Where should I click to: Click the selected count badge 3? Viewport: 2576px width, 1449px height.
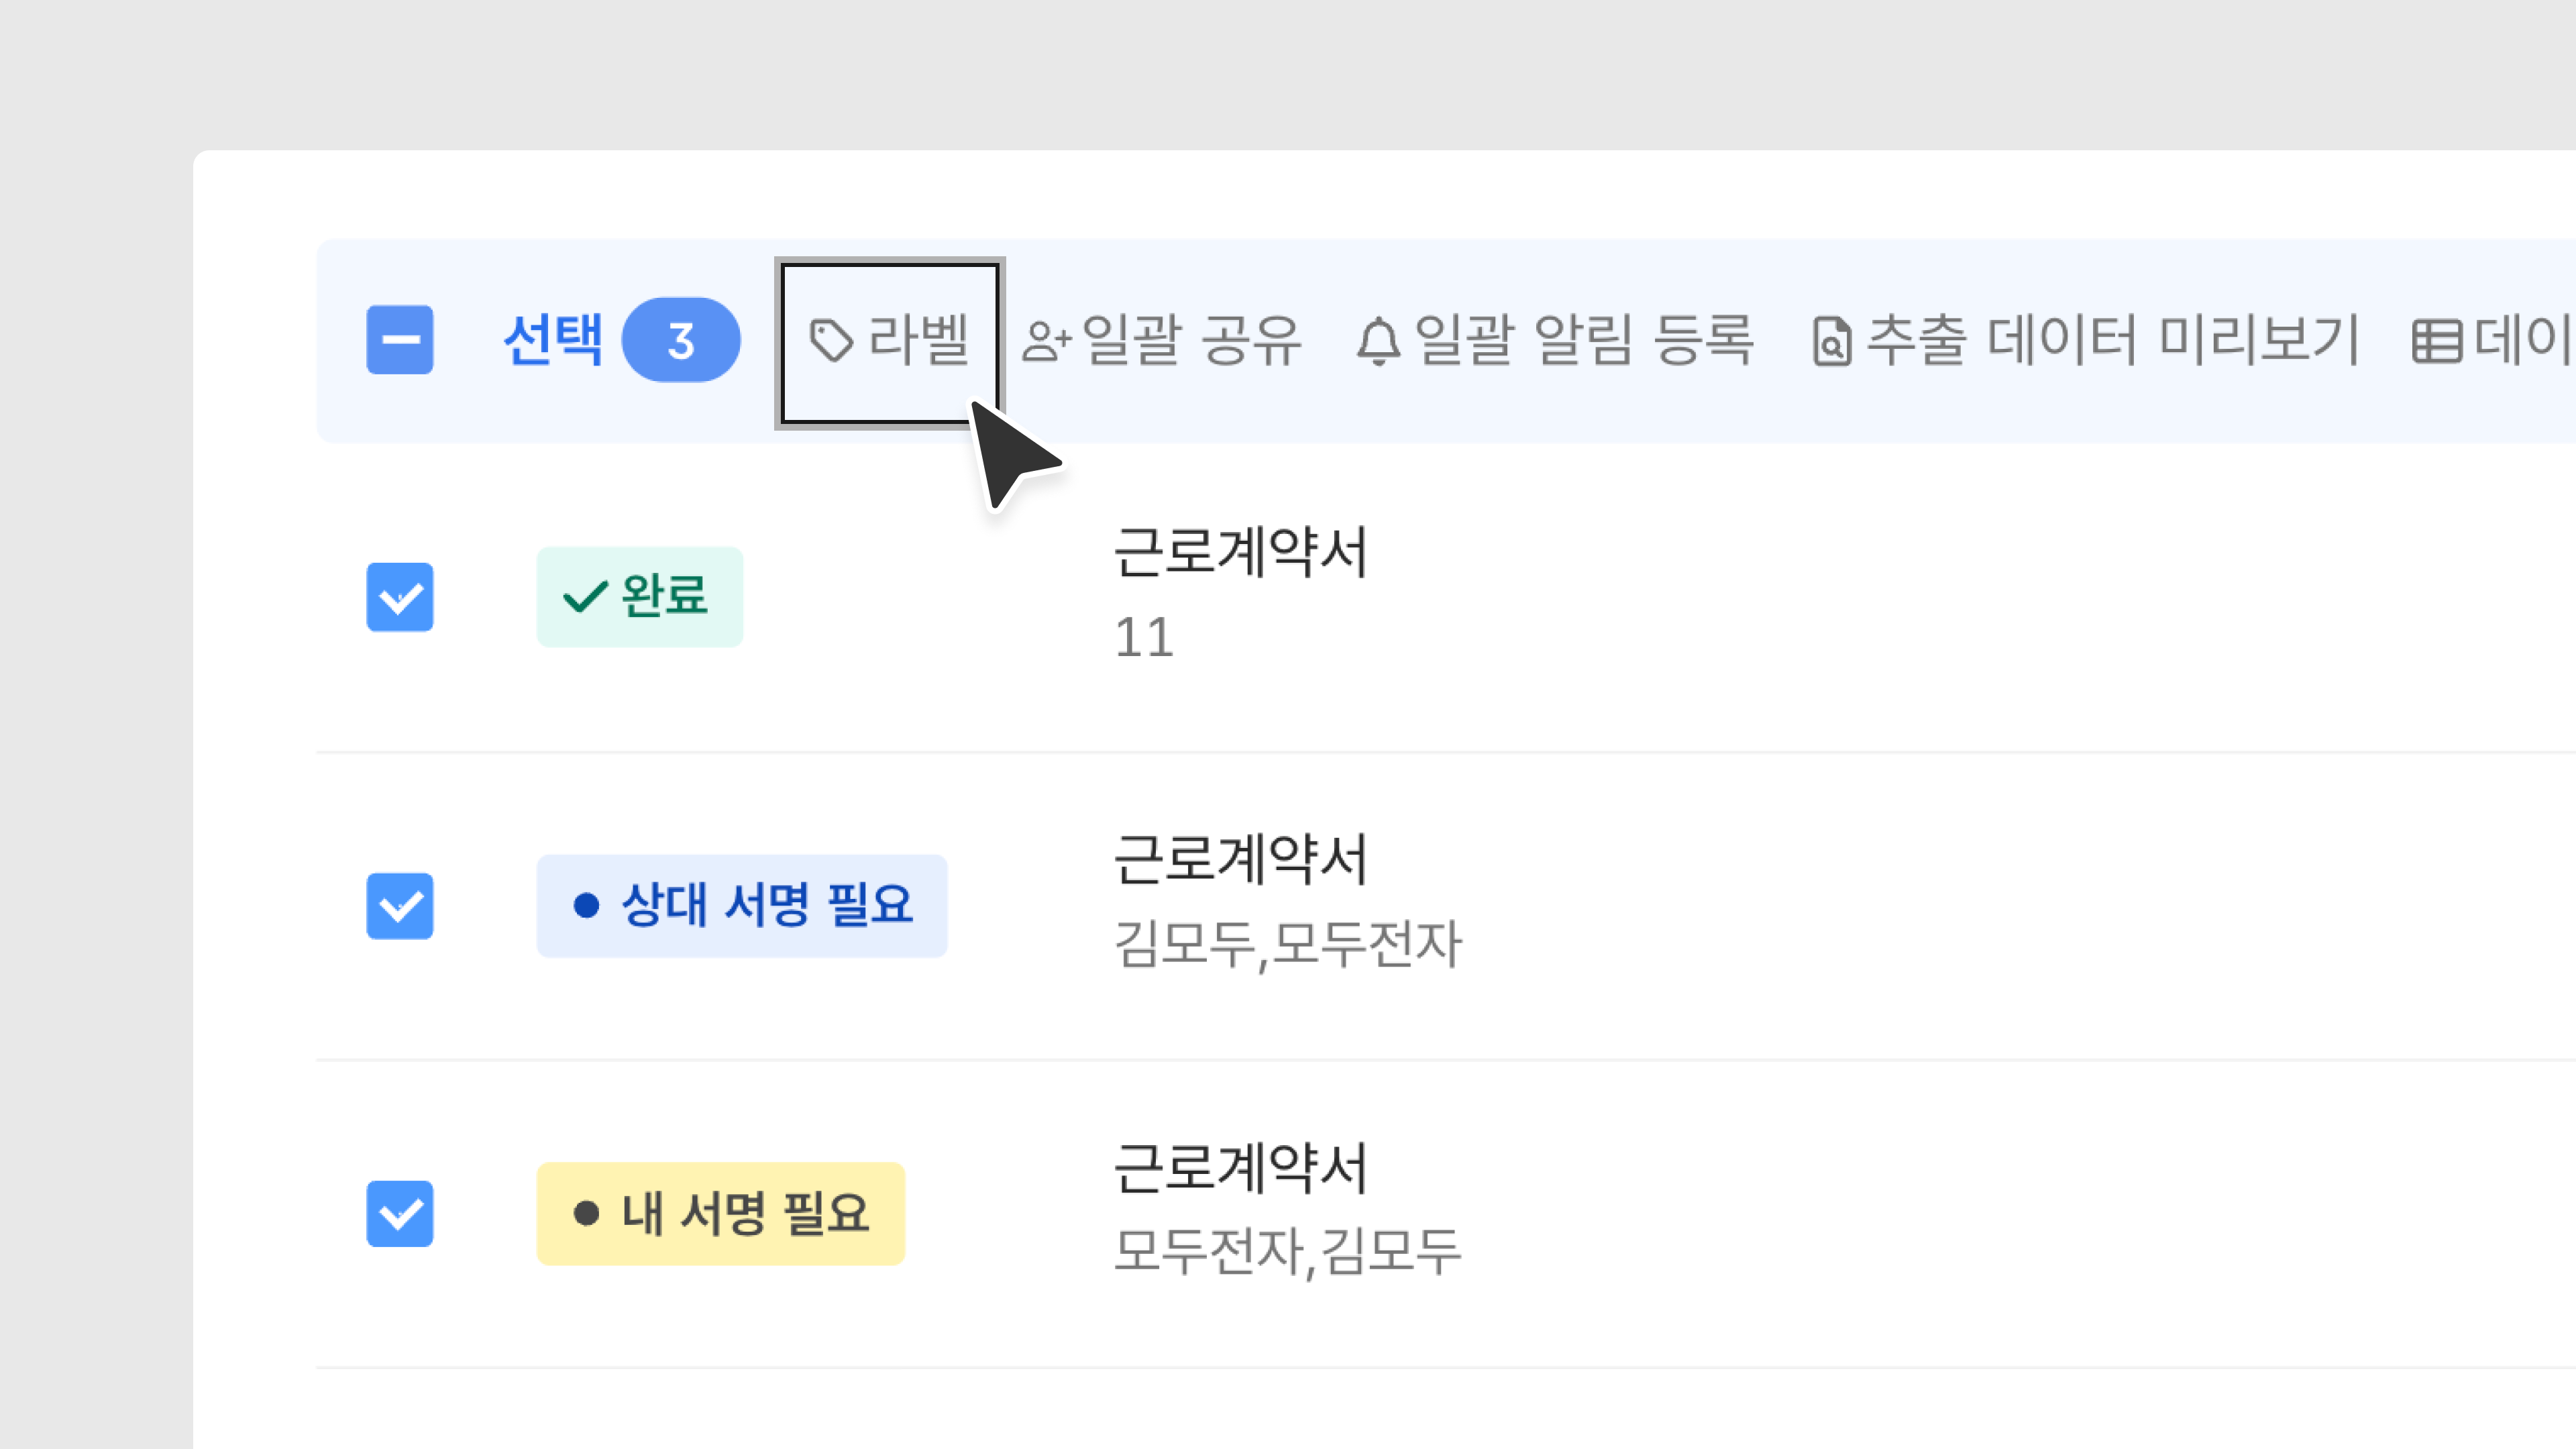tap(681, 340)
